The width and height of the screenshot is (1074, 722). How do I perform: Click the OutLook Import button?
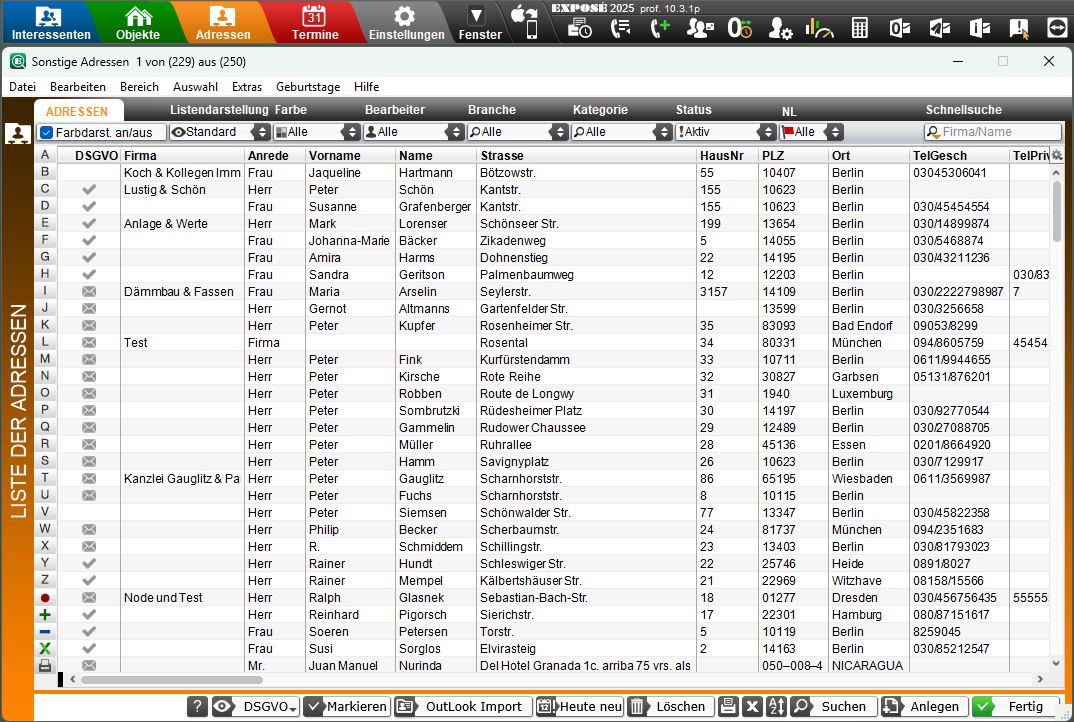coord(462,707)
